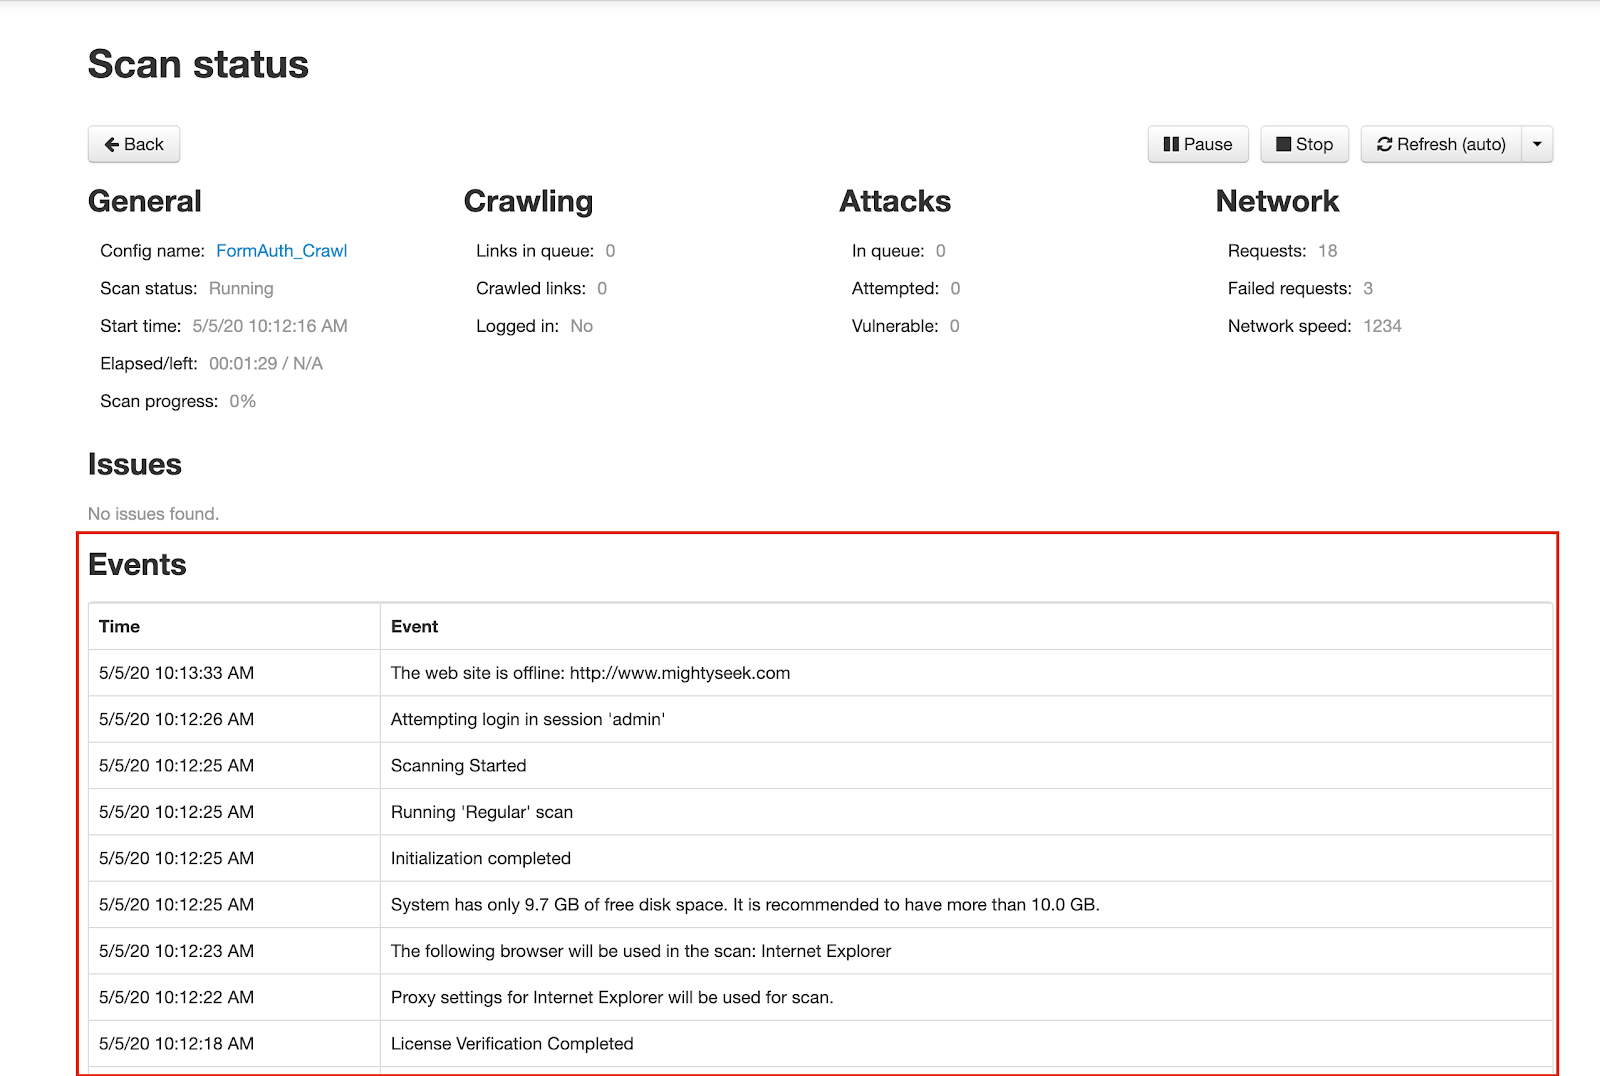Select the Proxy settings event row

tap(611, 997)
